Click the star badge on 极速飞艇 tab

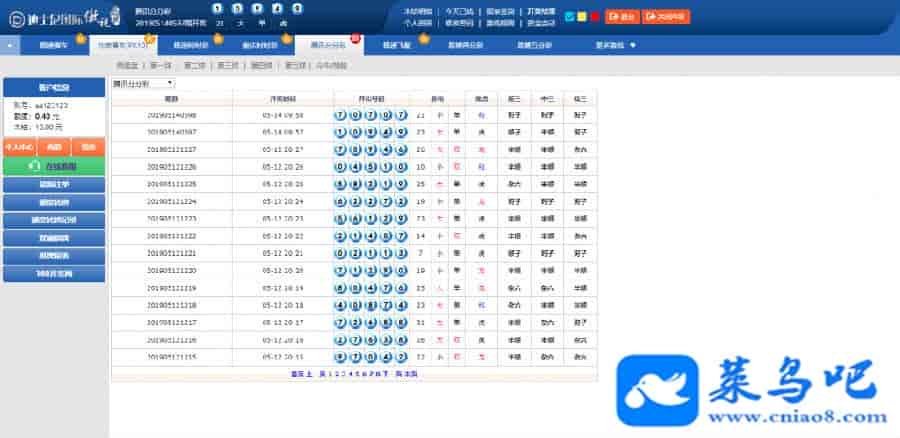(x=423, y=39)
